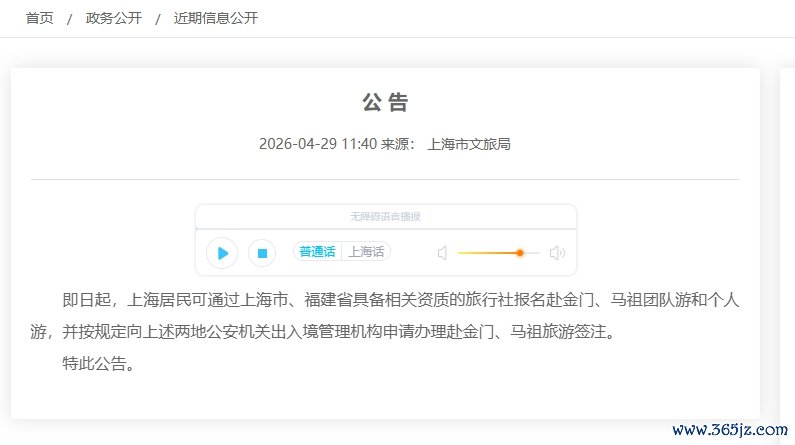Viewport: 795px width, 445px height.
Task: Click the publish date 2026-04-29 11:40
Action: tap(318, 144)
